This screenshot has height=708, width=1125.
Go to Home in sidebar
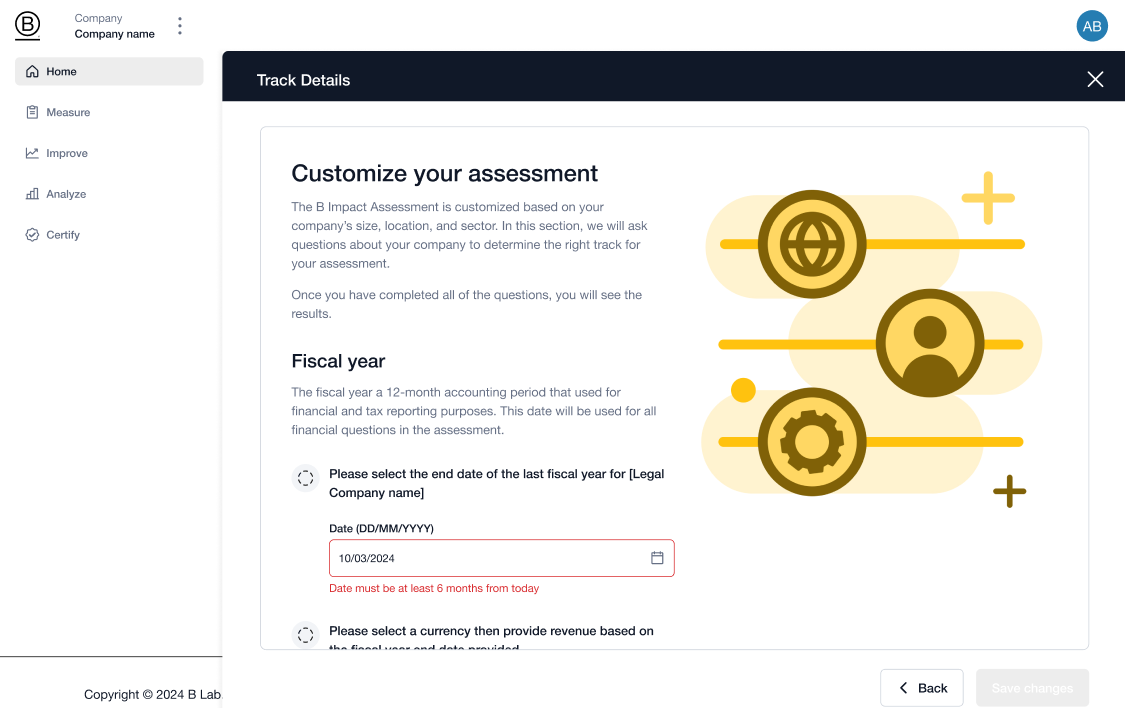point(109,71)
